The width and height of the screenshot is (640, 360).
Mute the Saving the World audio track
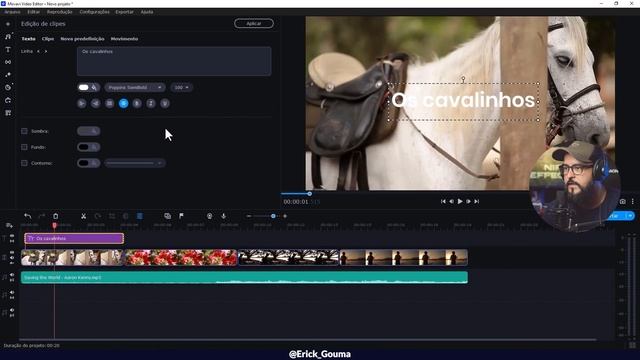click(x=12, y=275)
